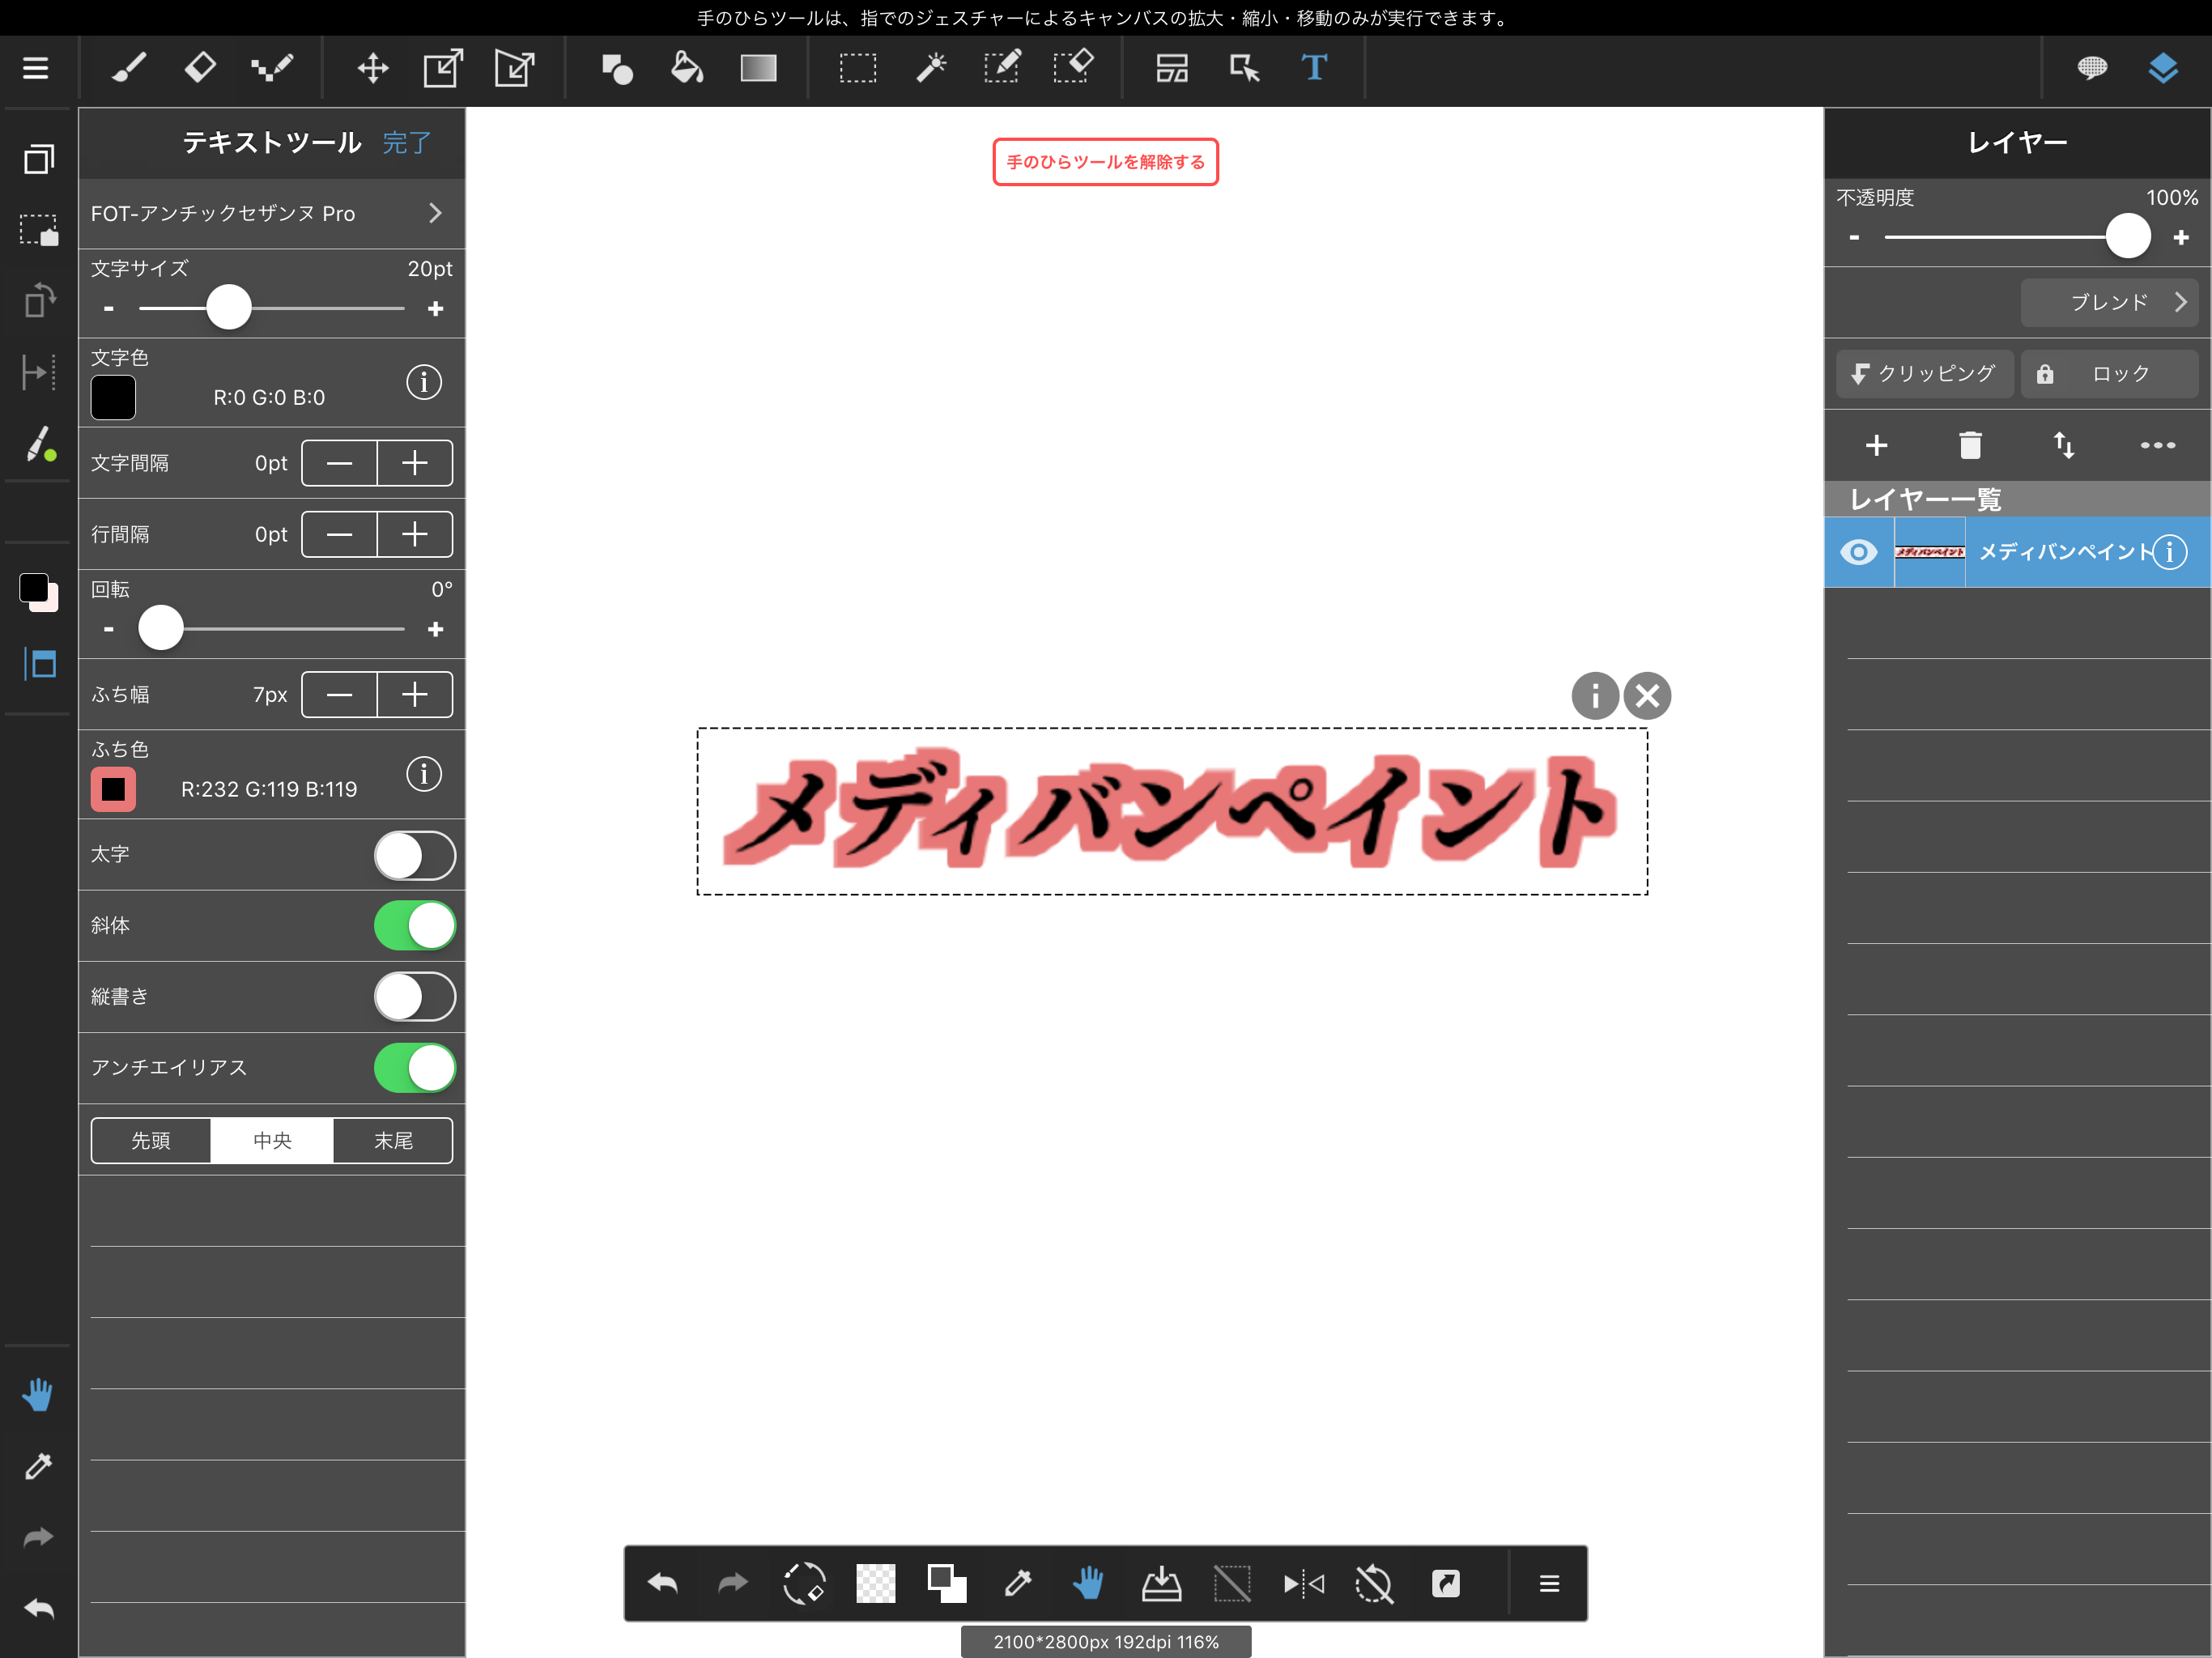This screenshot has height=1658, width=2212.
Task: Click the hand tool in bottom toolbar
Action: (1089, 1583)
